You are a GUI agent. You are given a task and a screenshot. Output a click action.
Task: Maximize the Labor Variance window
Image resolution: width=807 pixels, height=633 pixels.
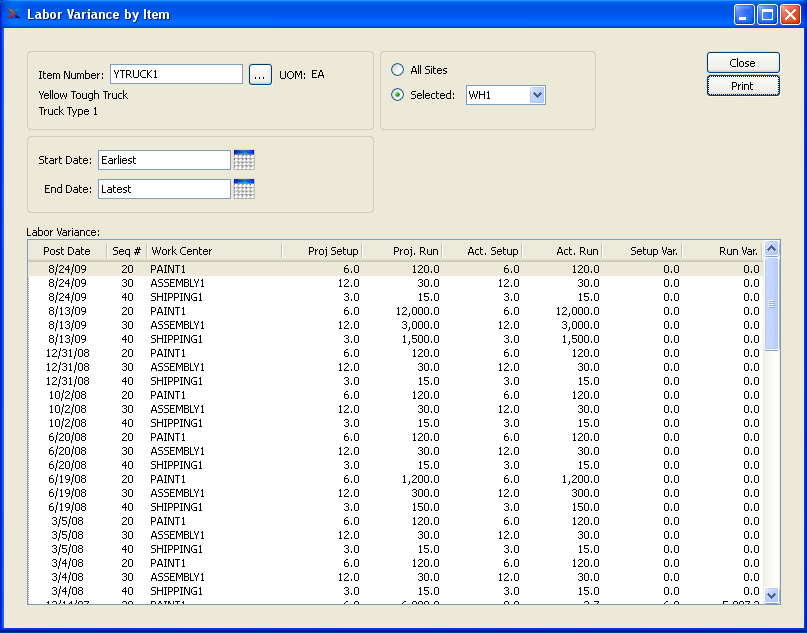point(767,15)
